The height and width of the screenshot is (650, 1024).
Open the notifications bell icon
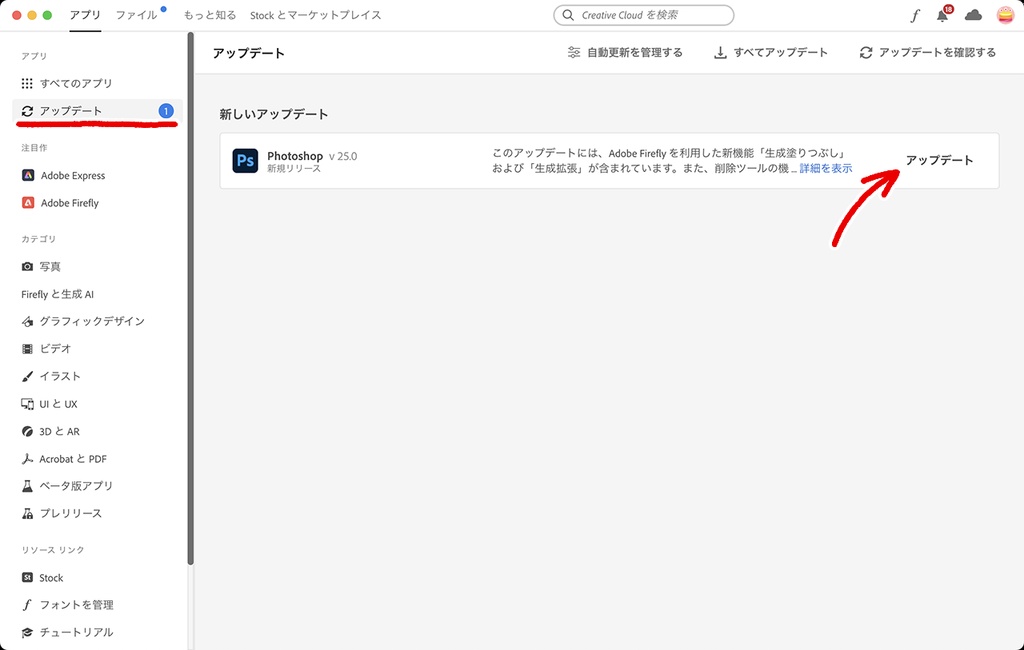942,16
